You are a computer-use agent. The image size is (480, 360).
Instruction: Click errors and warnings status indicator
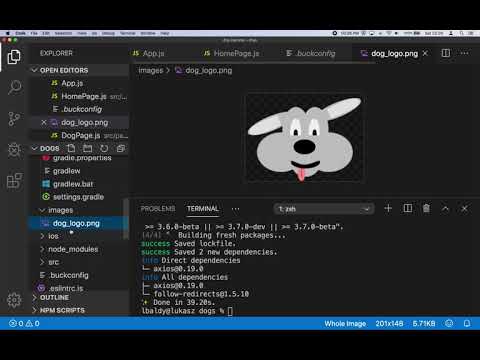24,323
